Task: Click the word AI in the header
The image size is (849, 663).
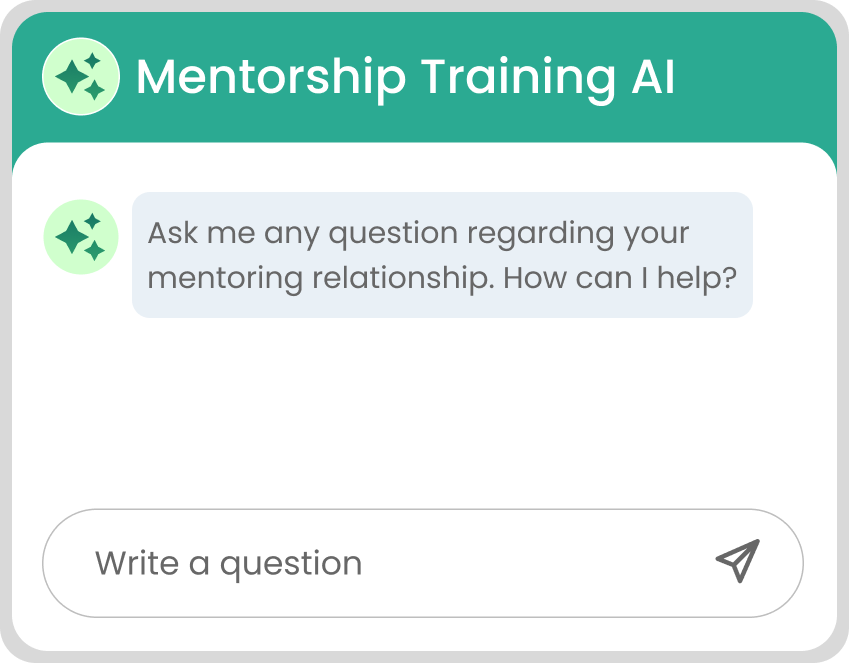Action: tap(653, 77)
